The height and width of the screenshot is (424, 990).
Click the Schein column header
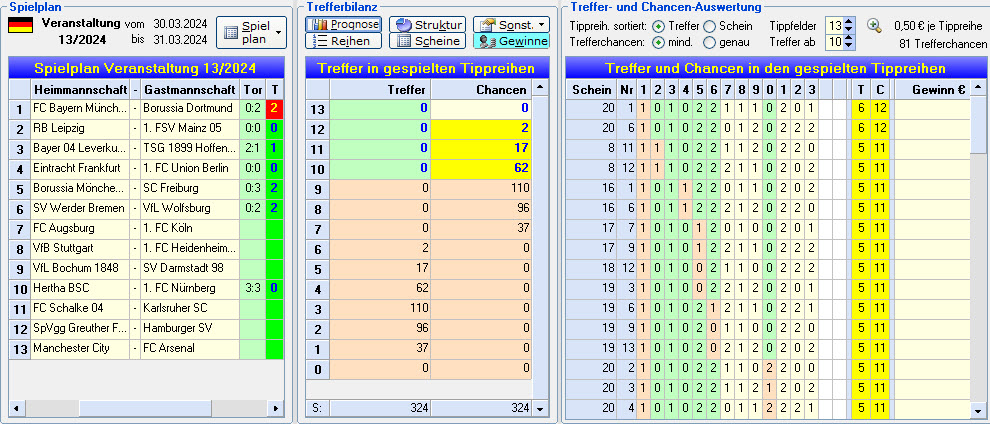pyautogui.click(x=591, y=89)
